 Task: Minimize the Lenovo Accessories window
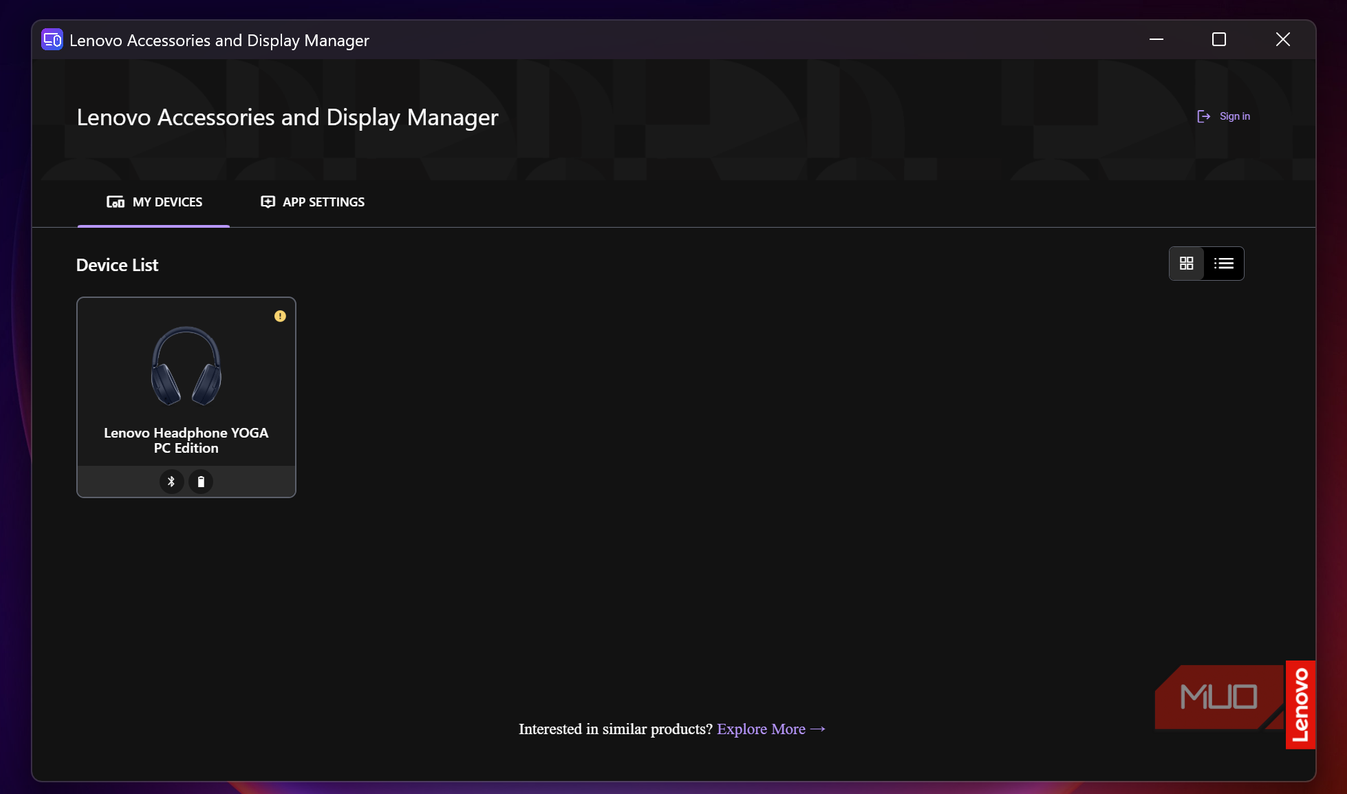point(1156,40)
